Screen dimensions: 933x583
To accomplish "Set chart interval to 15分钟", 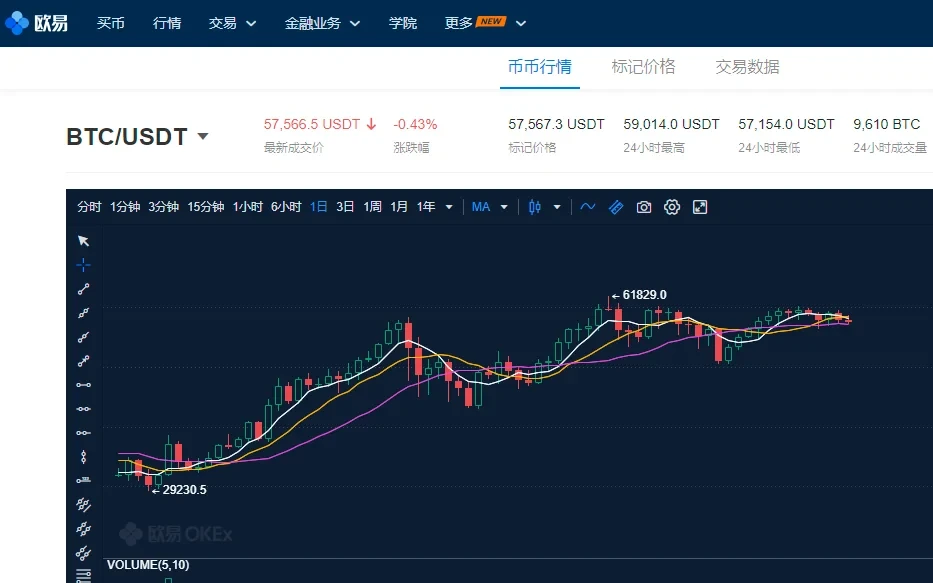I will 205,207.
